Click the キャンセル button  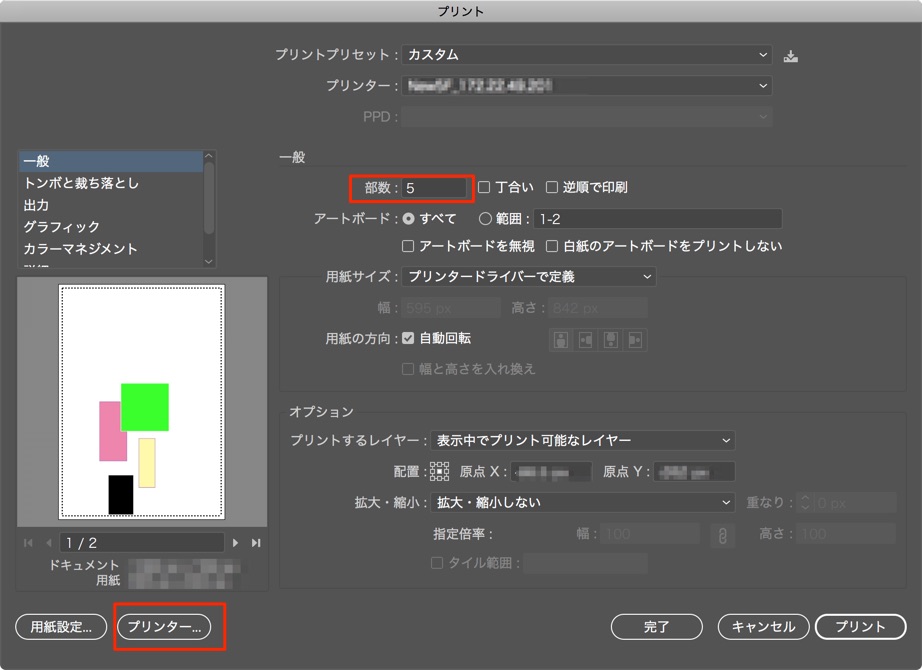point(763,627)
